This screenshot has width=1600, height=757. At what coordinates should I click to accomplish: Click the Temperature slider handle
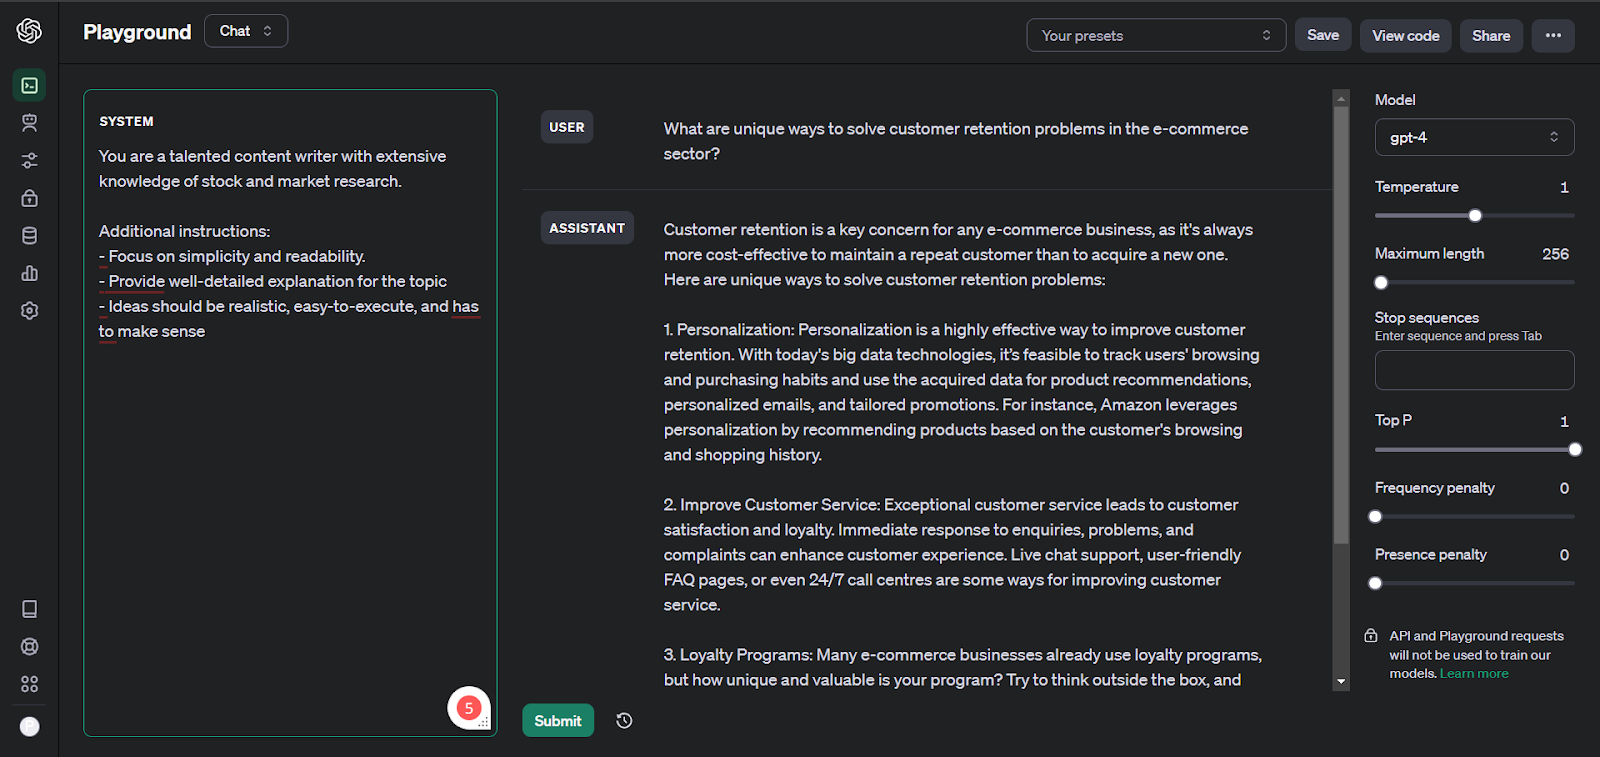(1475, 215)
